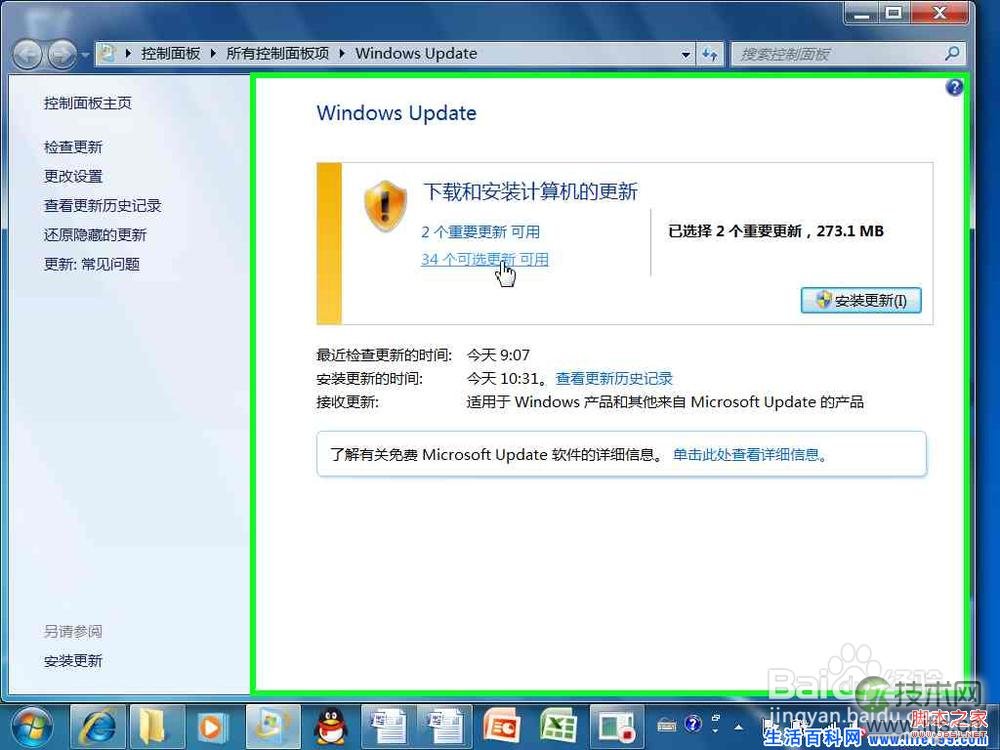This screenshot has width=1000, height=750.
Task: Open 查看更新历史记录 link beside install time
Action: 614,378
